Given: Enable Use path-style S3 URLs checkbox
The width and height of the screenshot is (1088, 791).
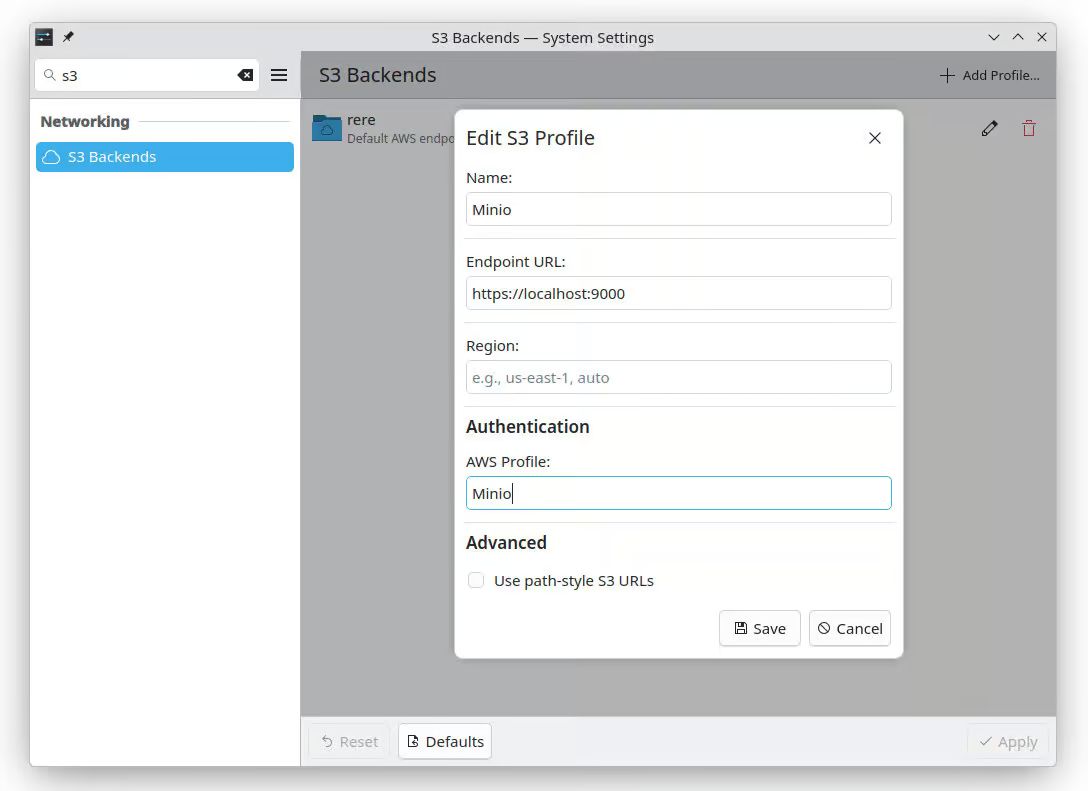Looking at the screenshot, I should 477,580.
